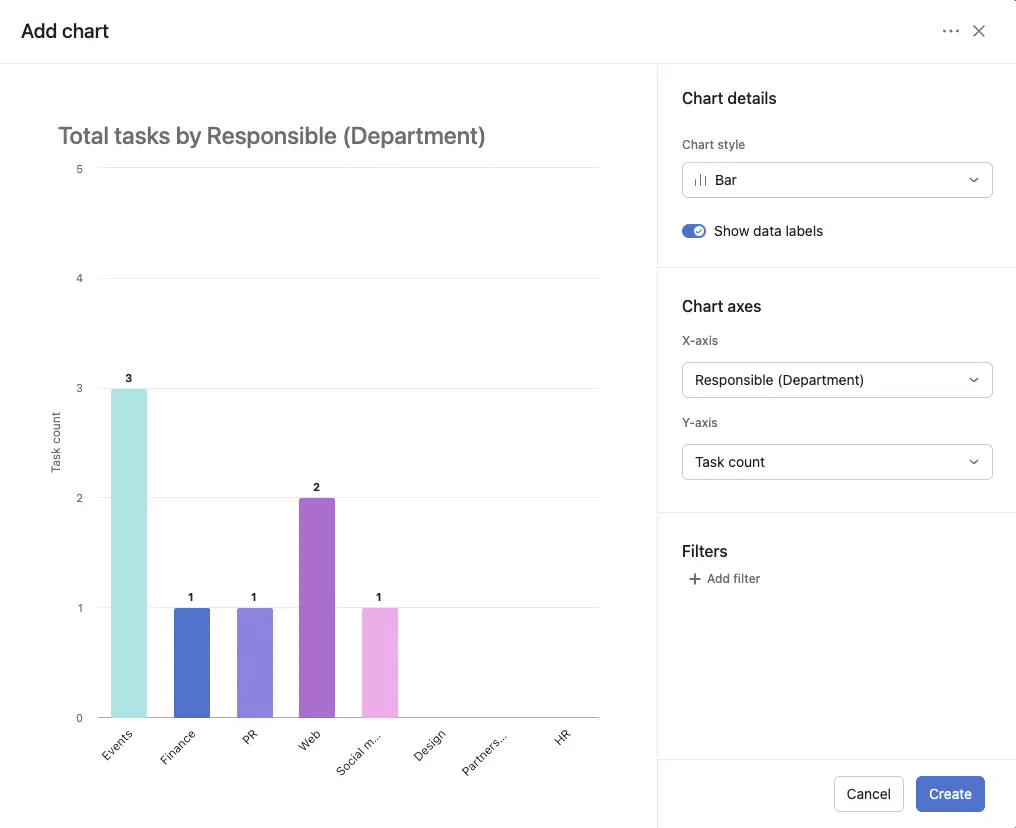Expand the chevron in the X-axis field
The width and height of the screenshot is (1016, 828).
[974, 380]
